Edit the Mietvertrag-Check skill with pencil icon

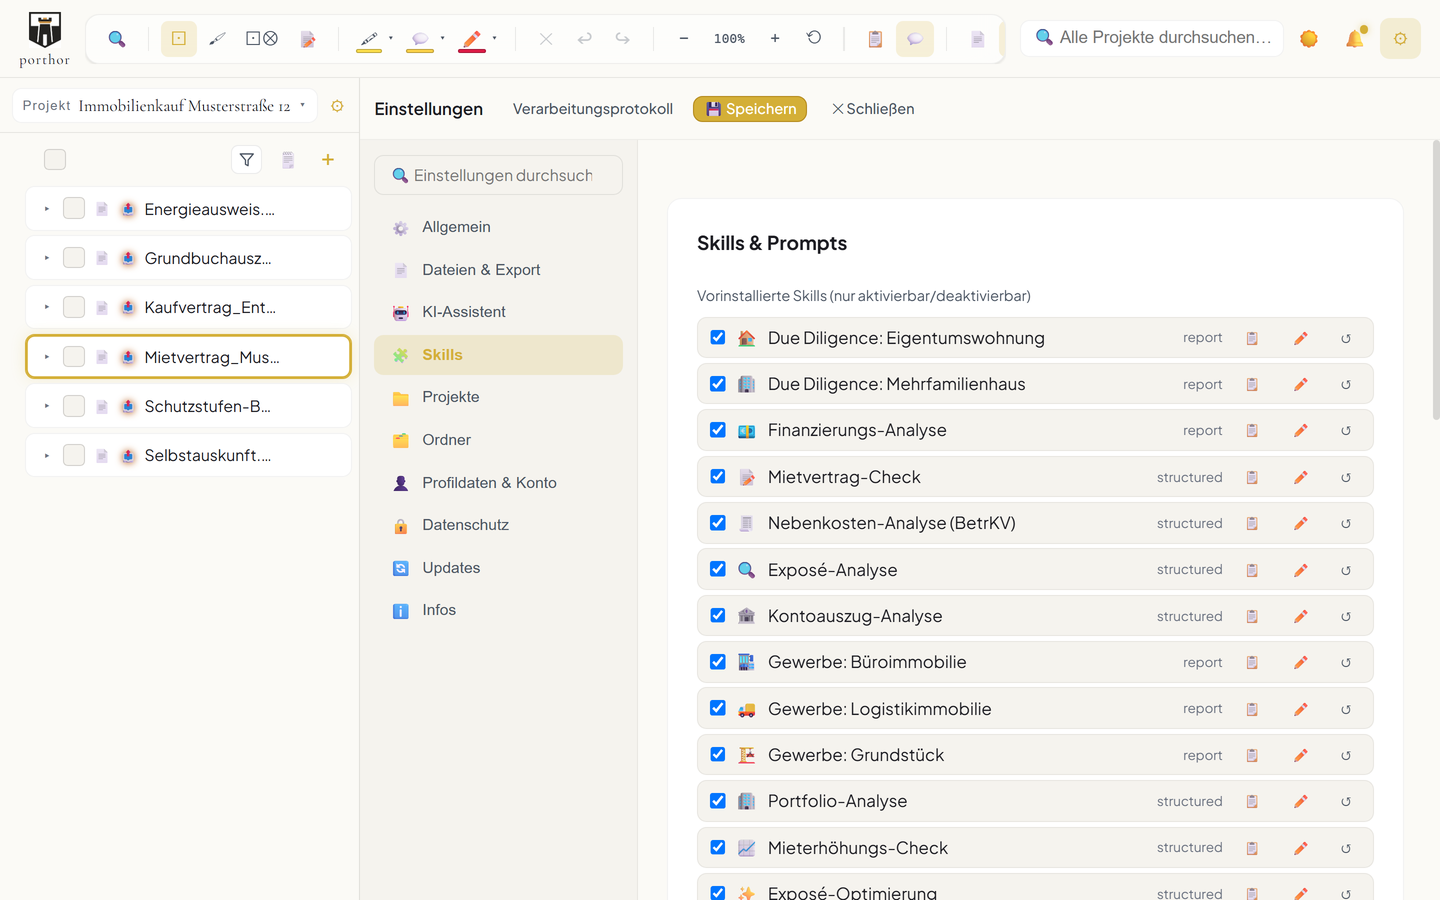[x=1301, y=477]
